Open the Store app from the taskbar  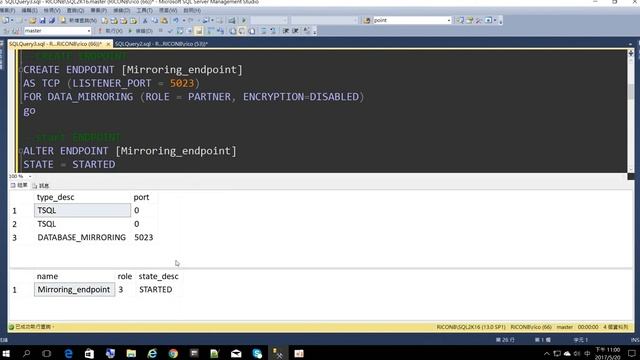[x=89, y=353]
